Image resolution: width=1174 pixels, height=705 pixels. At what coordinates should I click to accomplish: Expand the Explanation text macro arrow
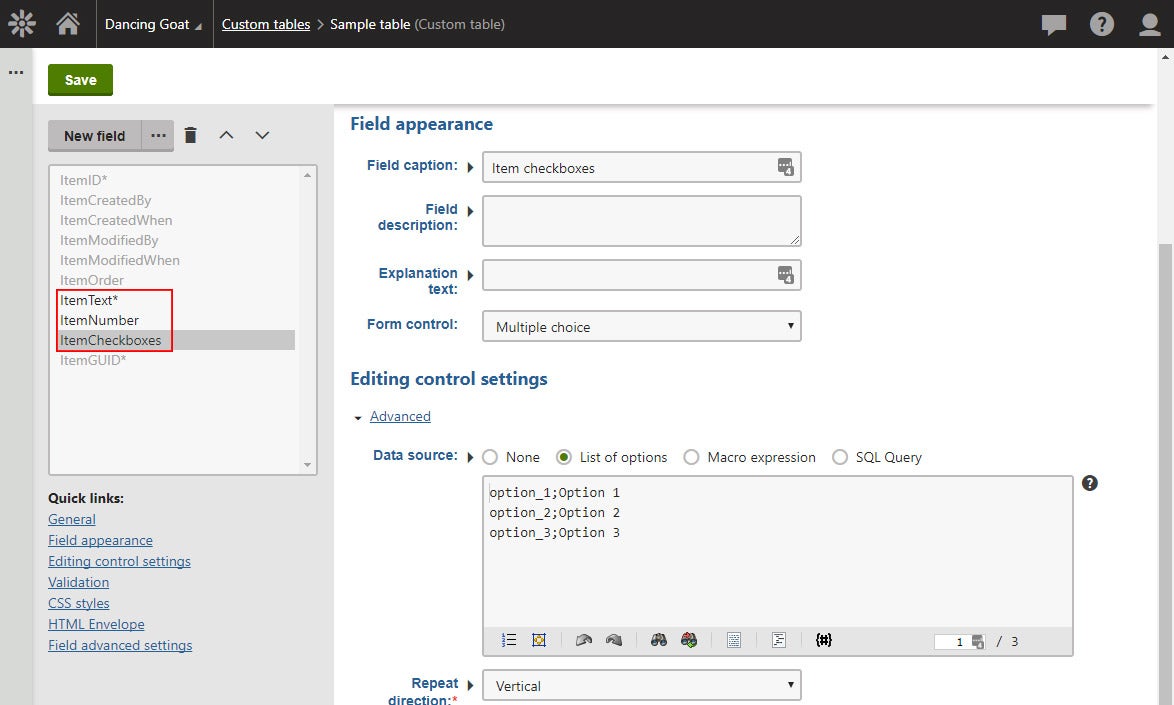pyautogui.click(x=470, y=275)
